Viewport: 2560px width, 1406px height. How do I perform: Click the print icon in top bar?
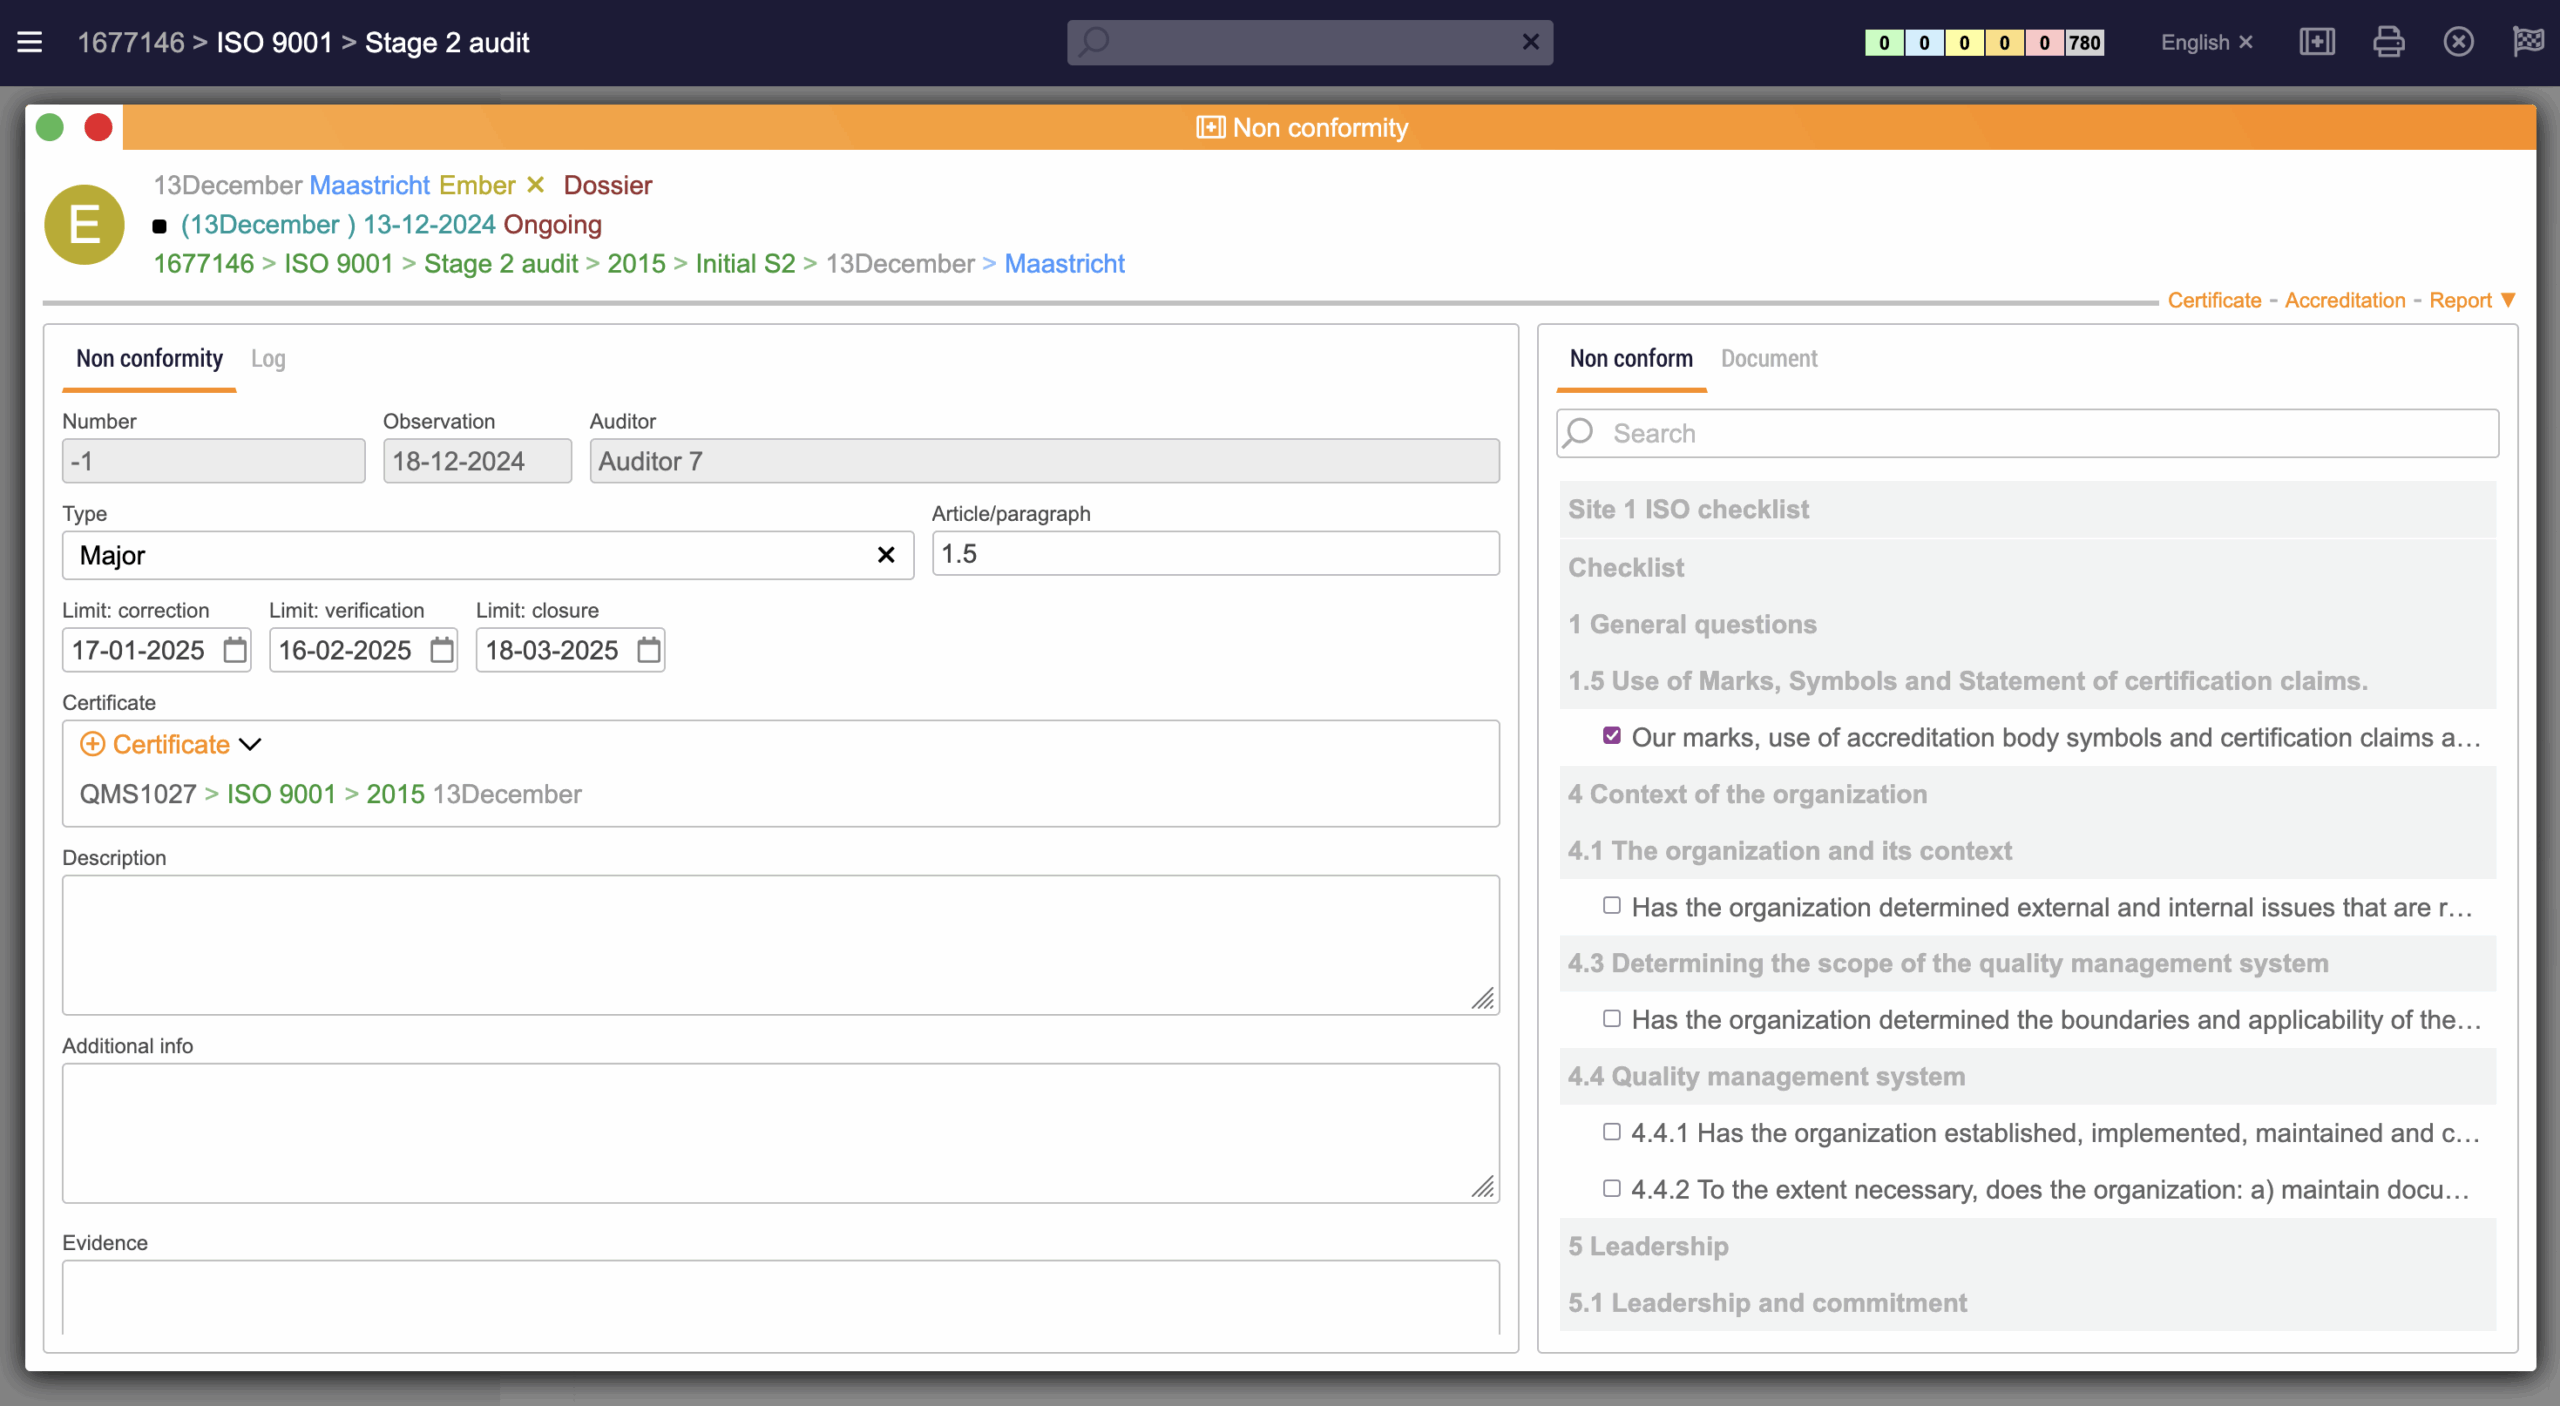pyautogui.click(x=2388, y=42)
